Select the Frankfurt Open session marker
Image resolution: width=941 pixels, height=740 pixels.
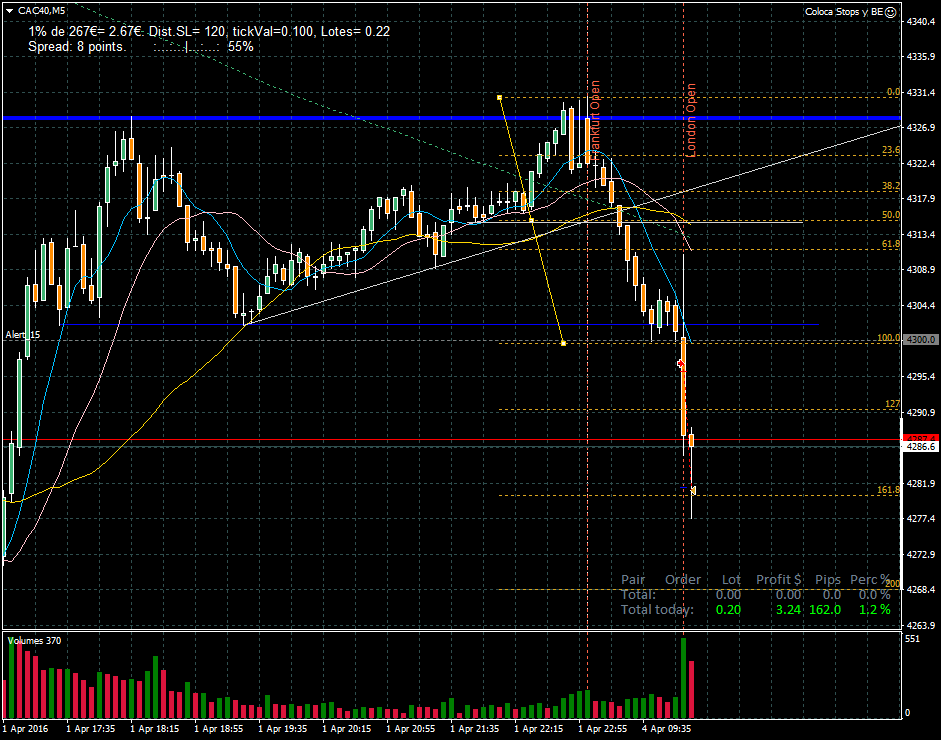595,120
